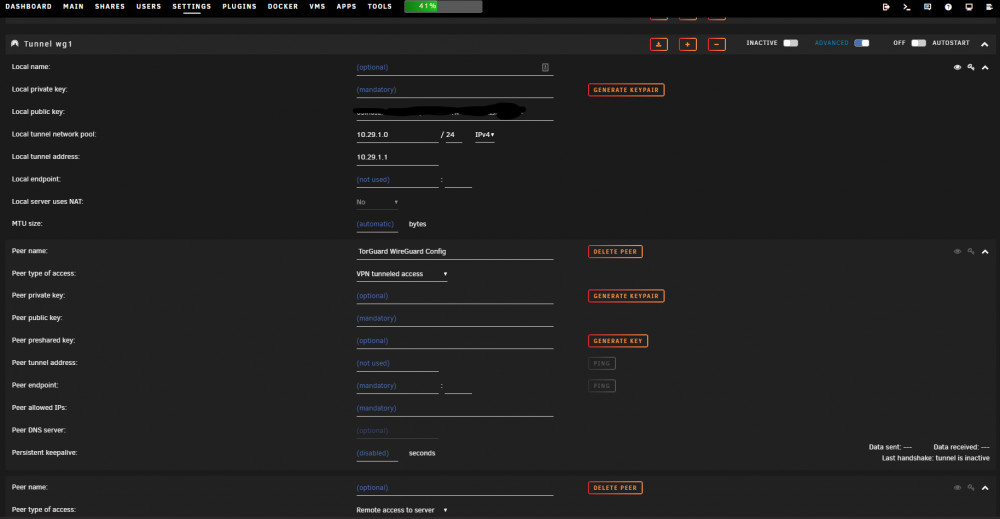Open Local server uses NAT dropdown
The height and width of the screenshot is (519, 1000).
point(377,202)
